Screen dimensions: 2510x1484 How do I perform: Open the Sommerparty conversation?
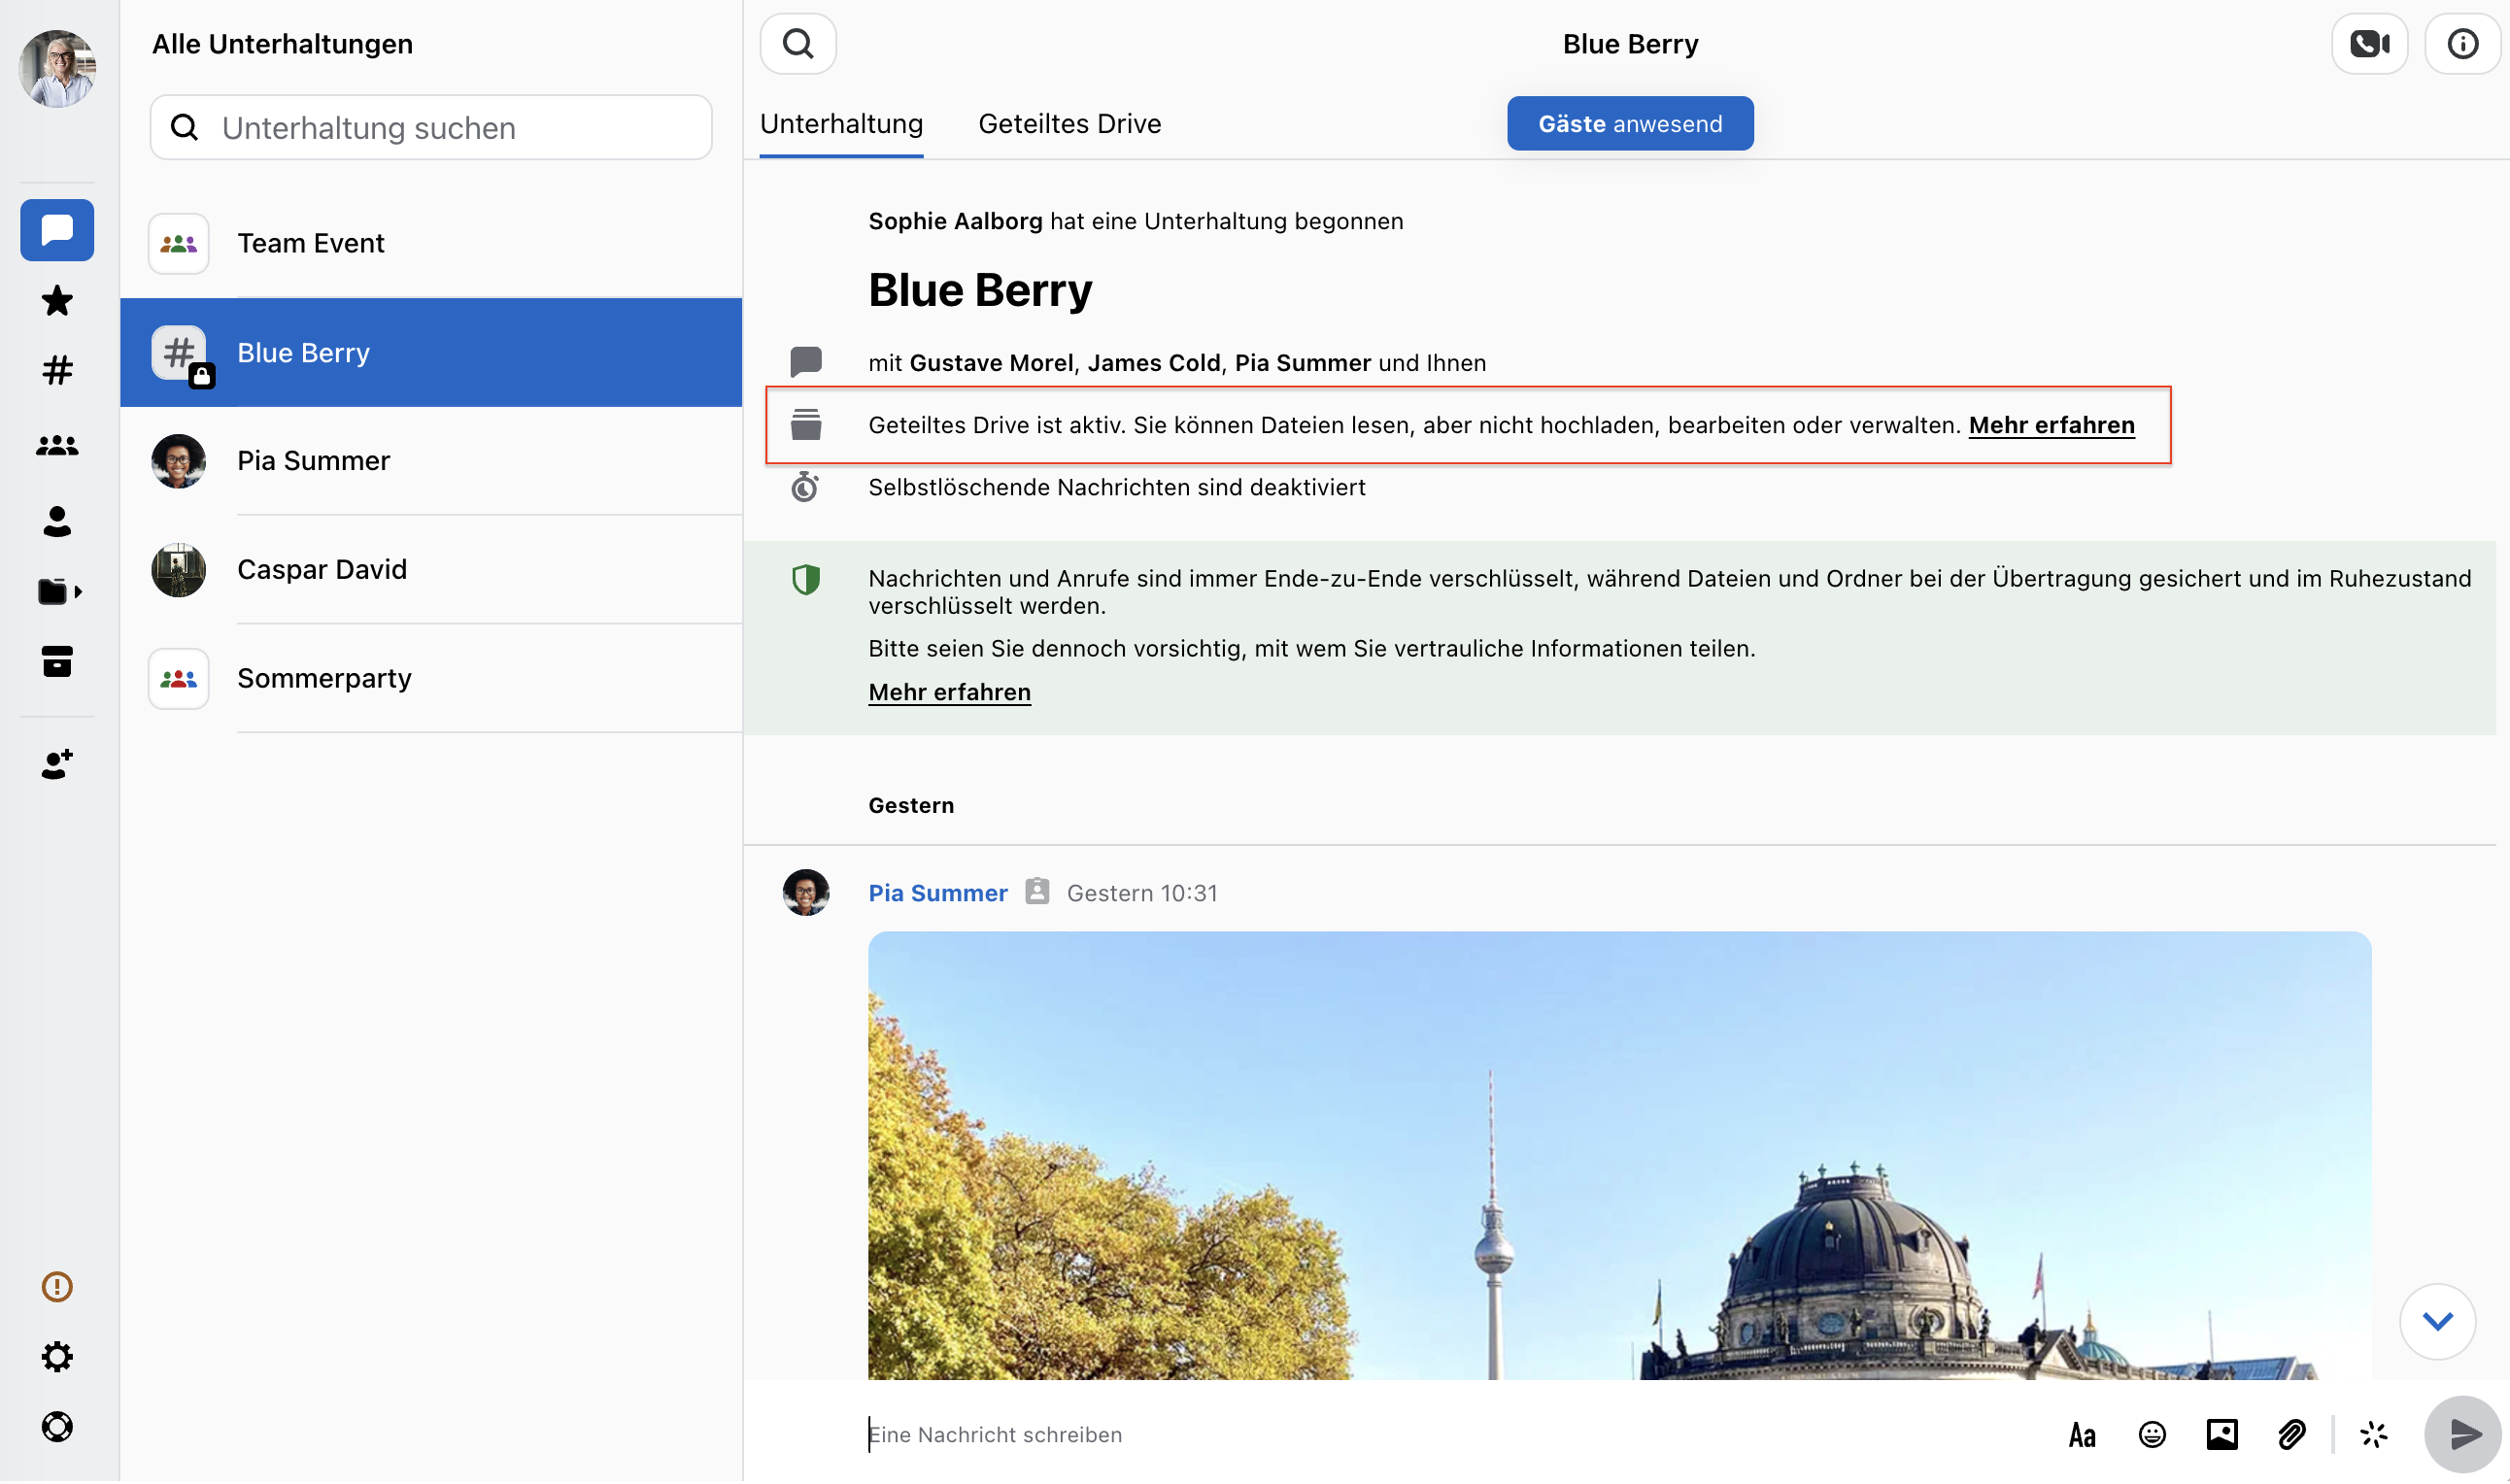431,679
